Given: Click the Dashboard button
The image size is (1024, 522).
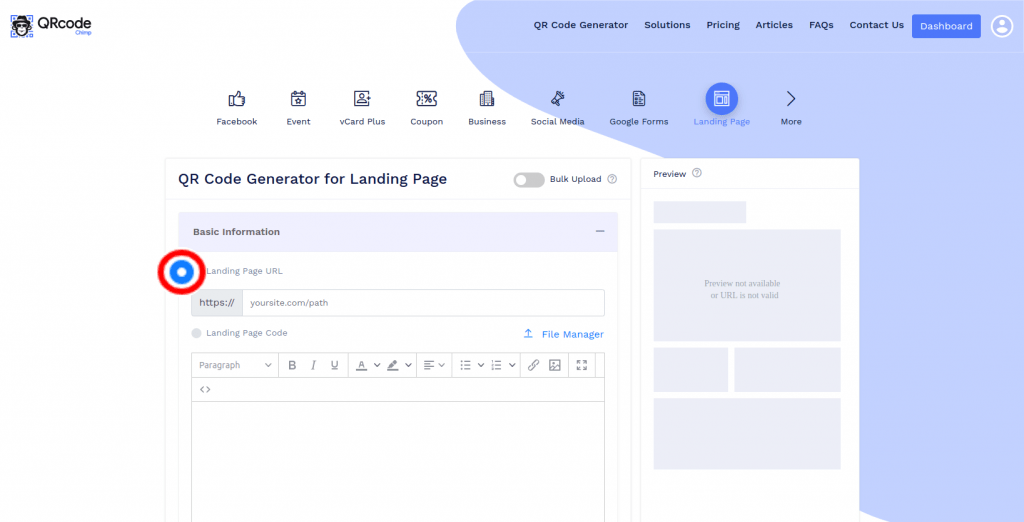Looking at the screenshot, I should [x=946, y=26].
